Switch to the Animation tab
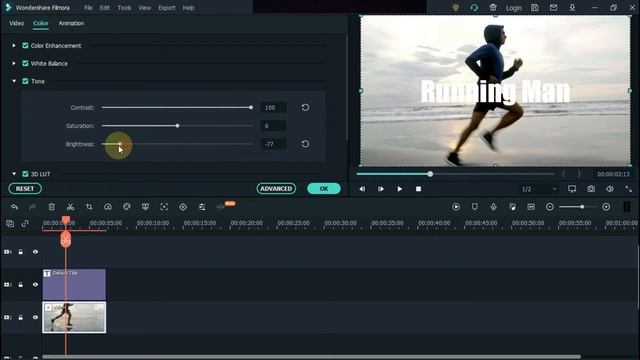The width and height of the screenshot is (640, 360). pos(71,23)
